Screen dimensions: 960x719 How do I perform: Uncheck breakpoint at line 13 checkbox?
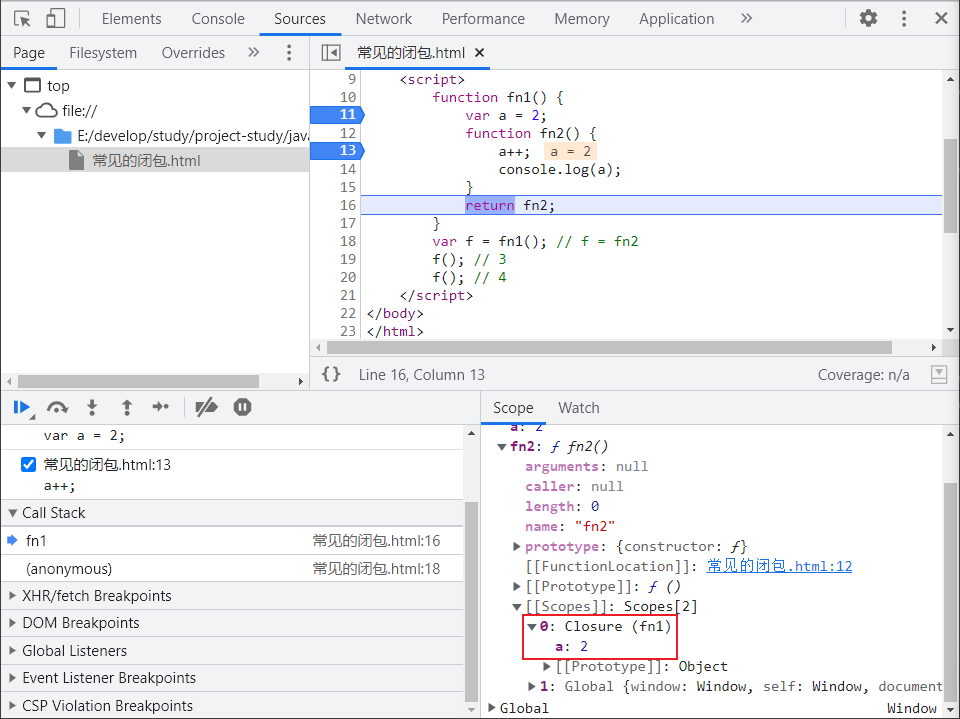28,464
